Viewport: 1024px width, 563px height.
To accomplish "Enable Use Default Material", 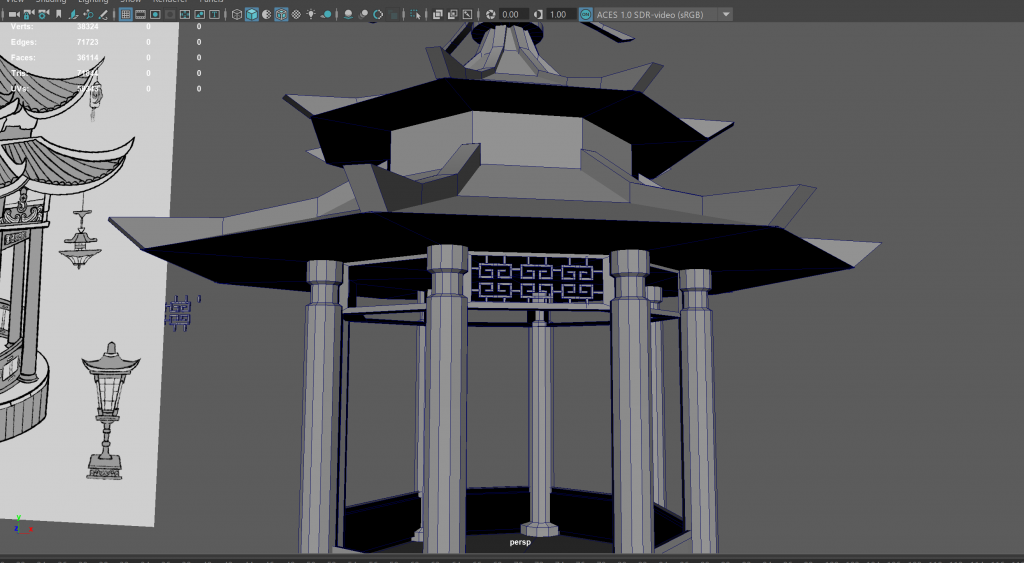I will (x=266, y=14).
